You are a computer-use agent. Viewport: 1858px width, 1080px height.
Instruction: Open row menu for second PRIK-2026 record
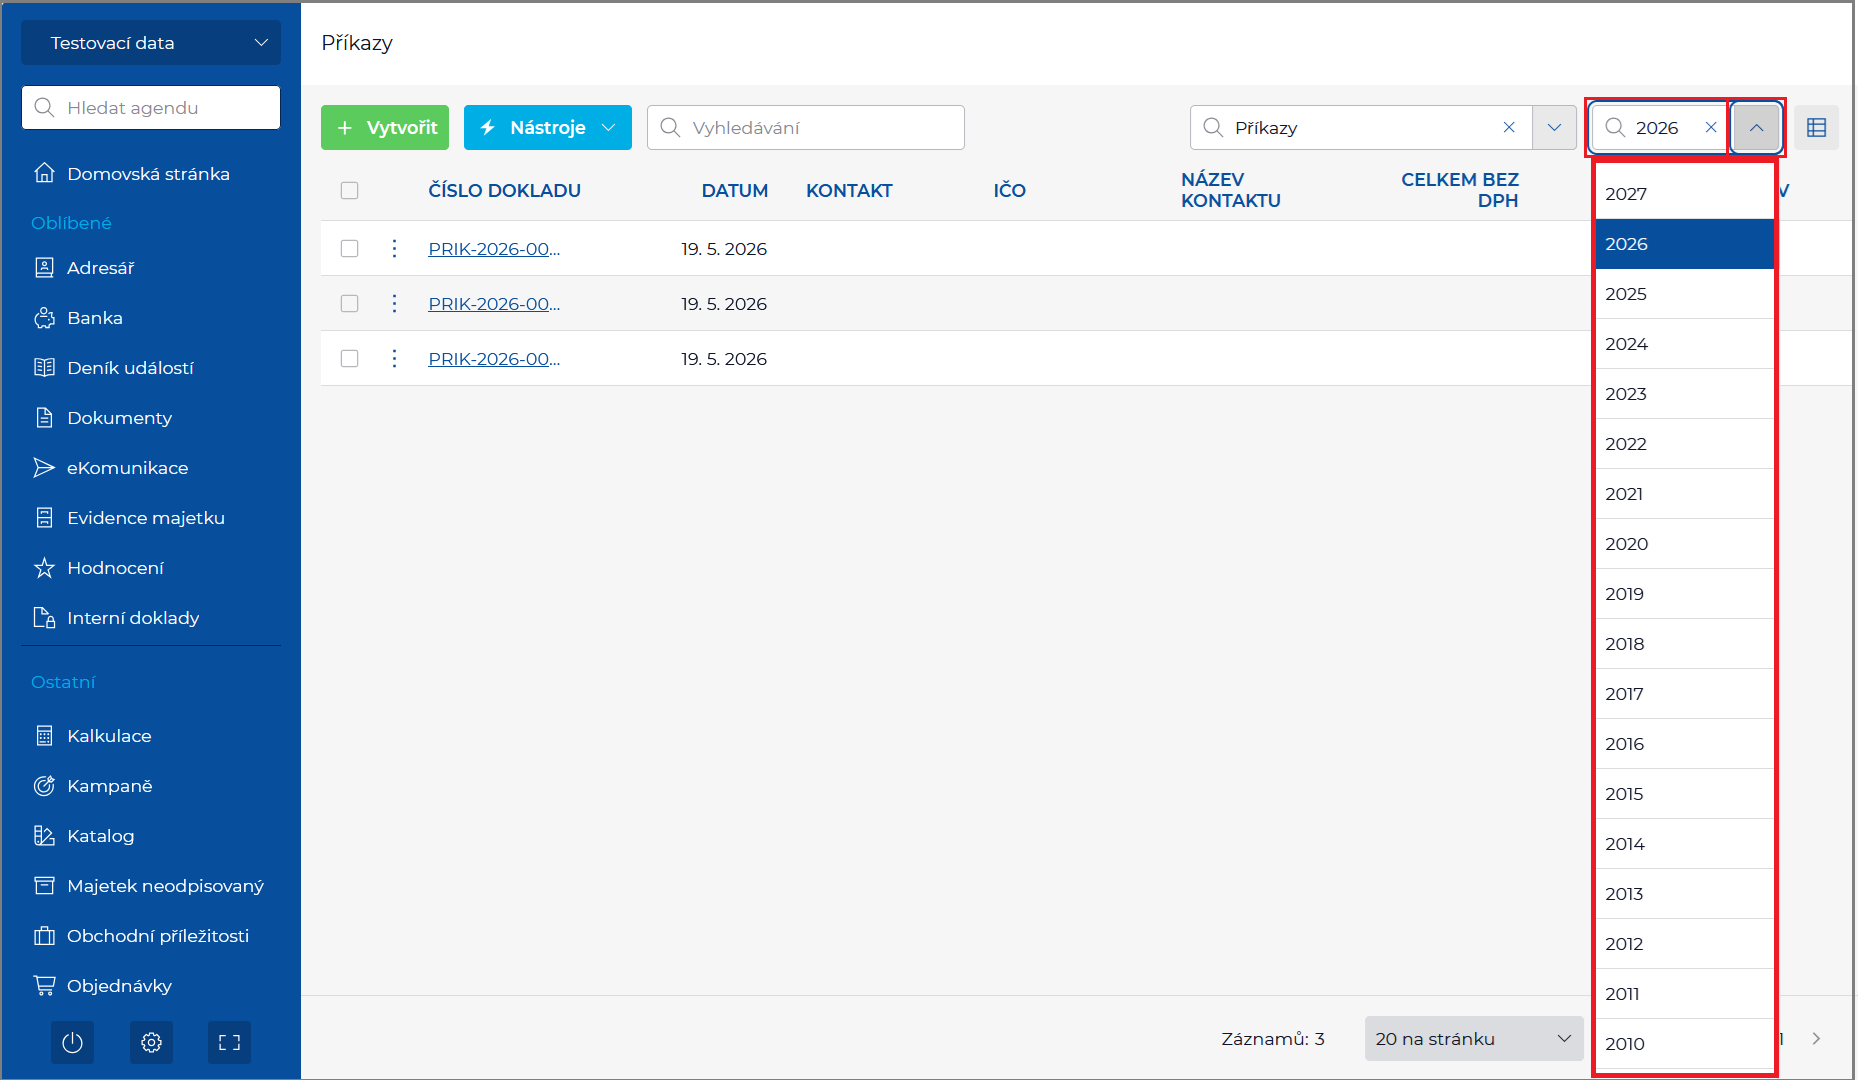pos(395,303)
